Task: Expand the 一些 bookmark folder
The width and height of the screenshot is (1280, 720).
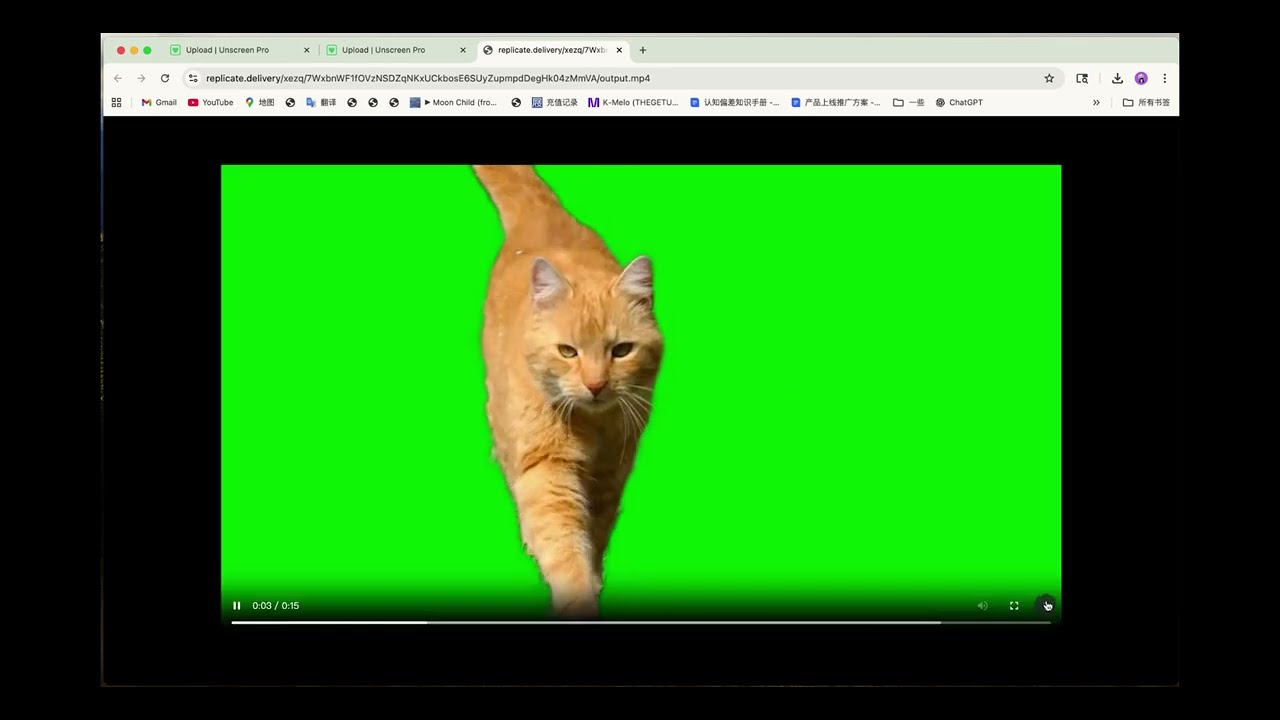Action: pos(909,102)
